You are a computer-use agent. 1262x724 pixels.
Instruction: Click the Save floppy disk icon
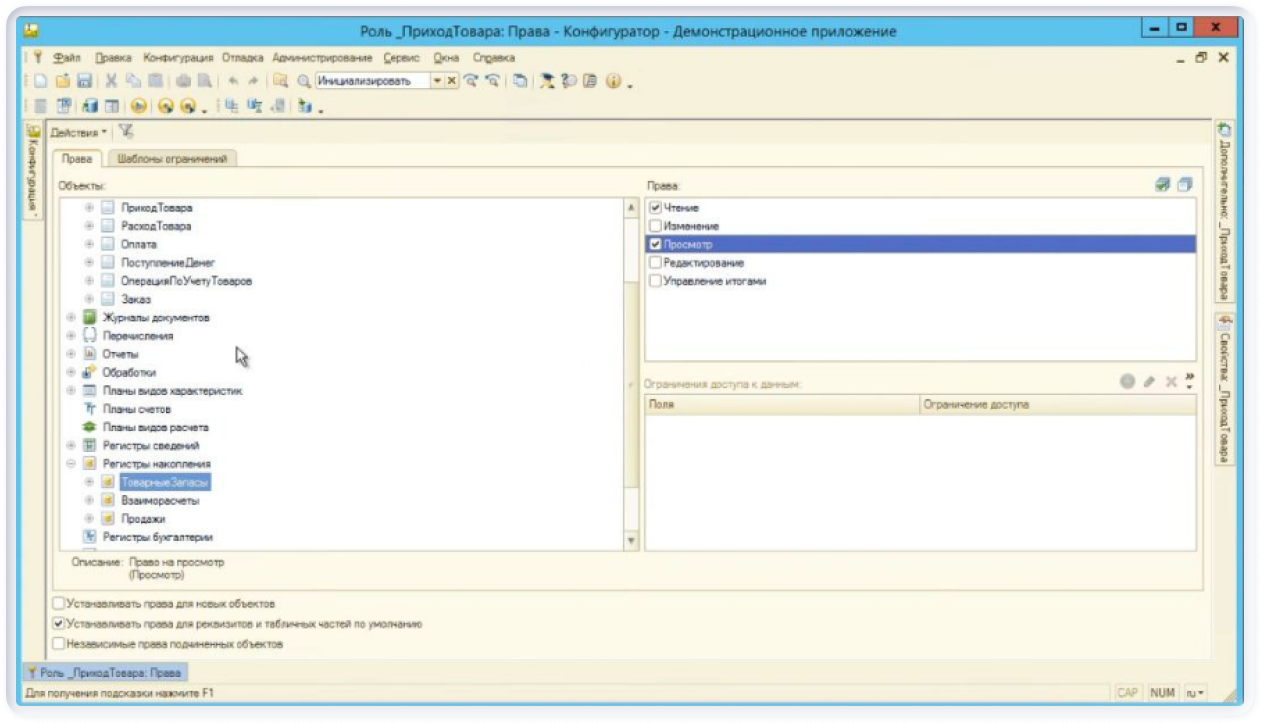84,81
